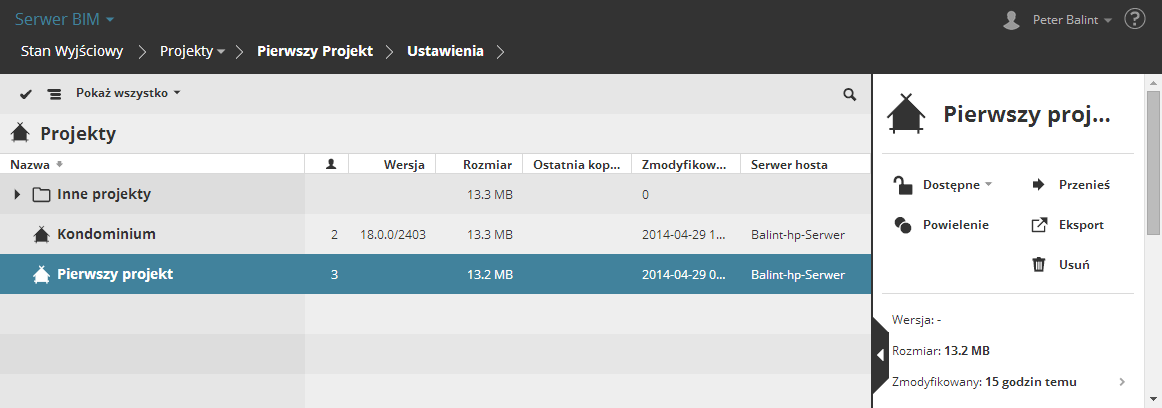Viewport: 1162px width, 408px height.
Task: Click the list view icon in toolbar
Action: click(x=54, y=94)
